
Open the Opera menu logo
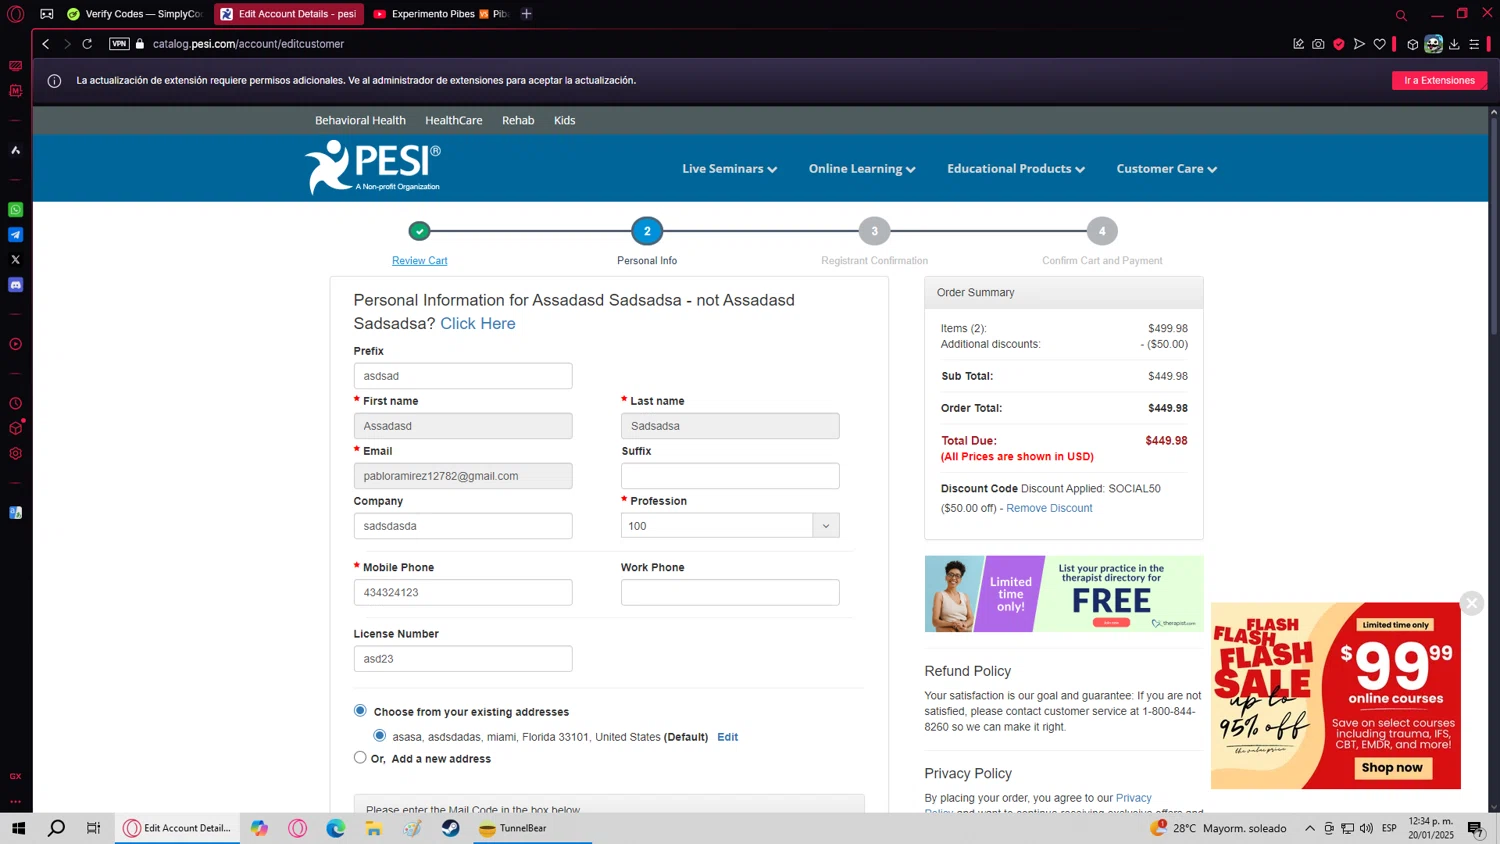click(15, 14)
